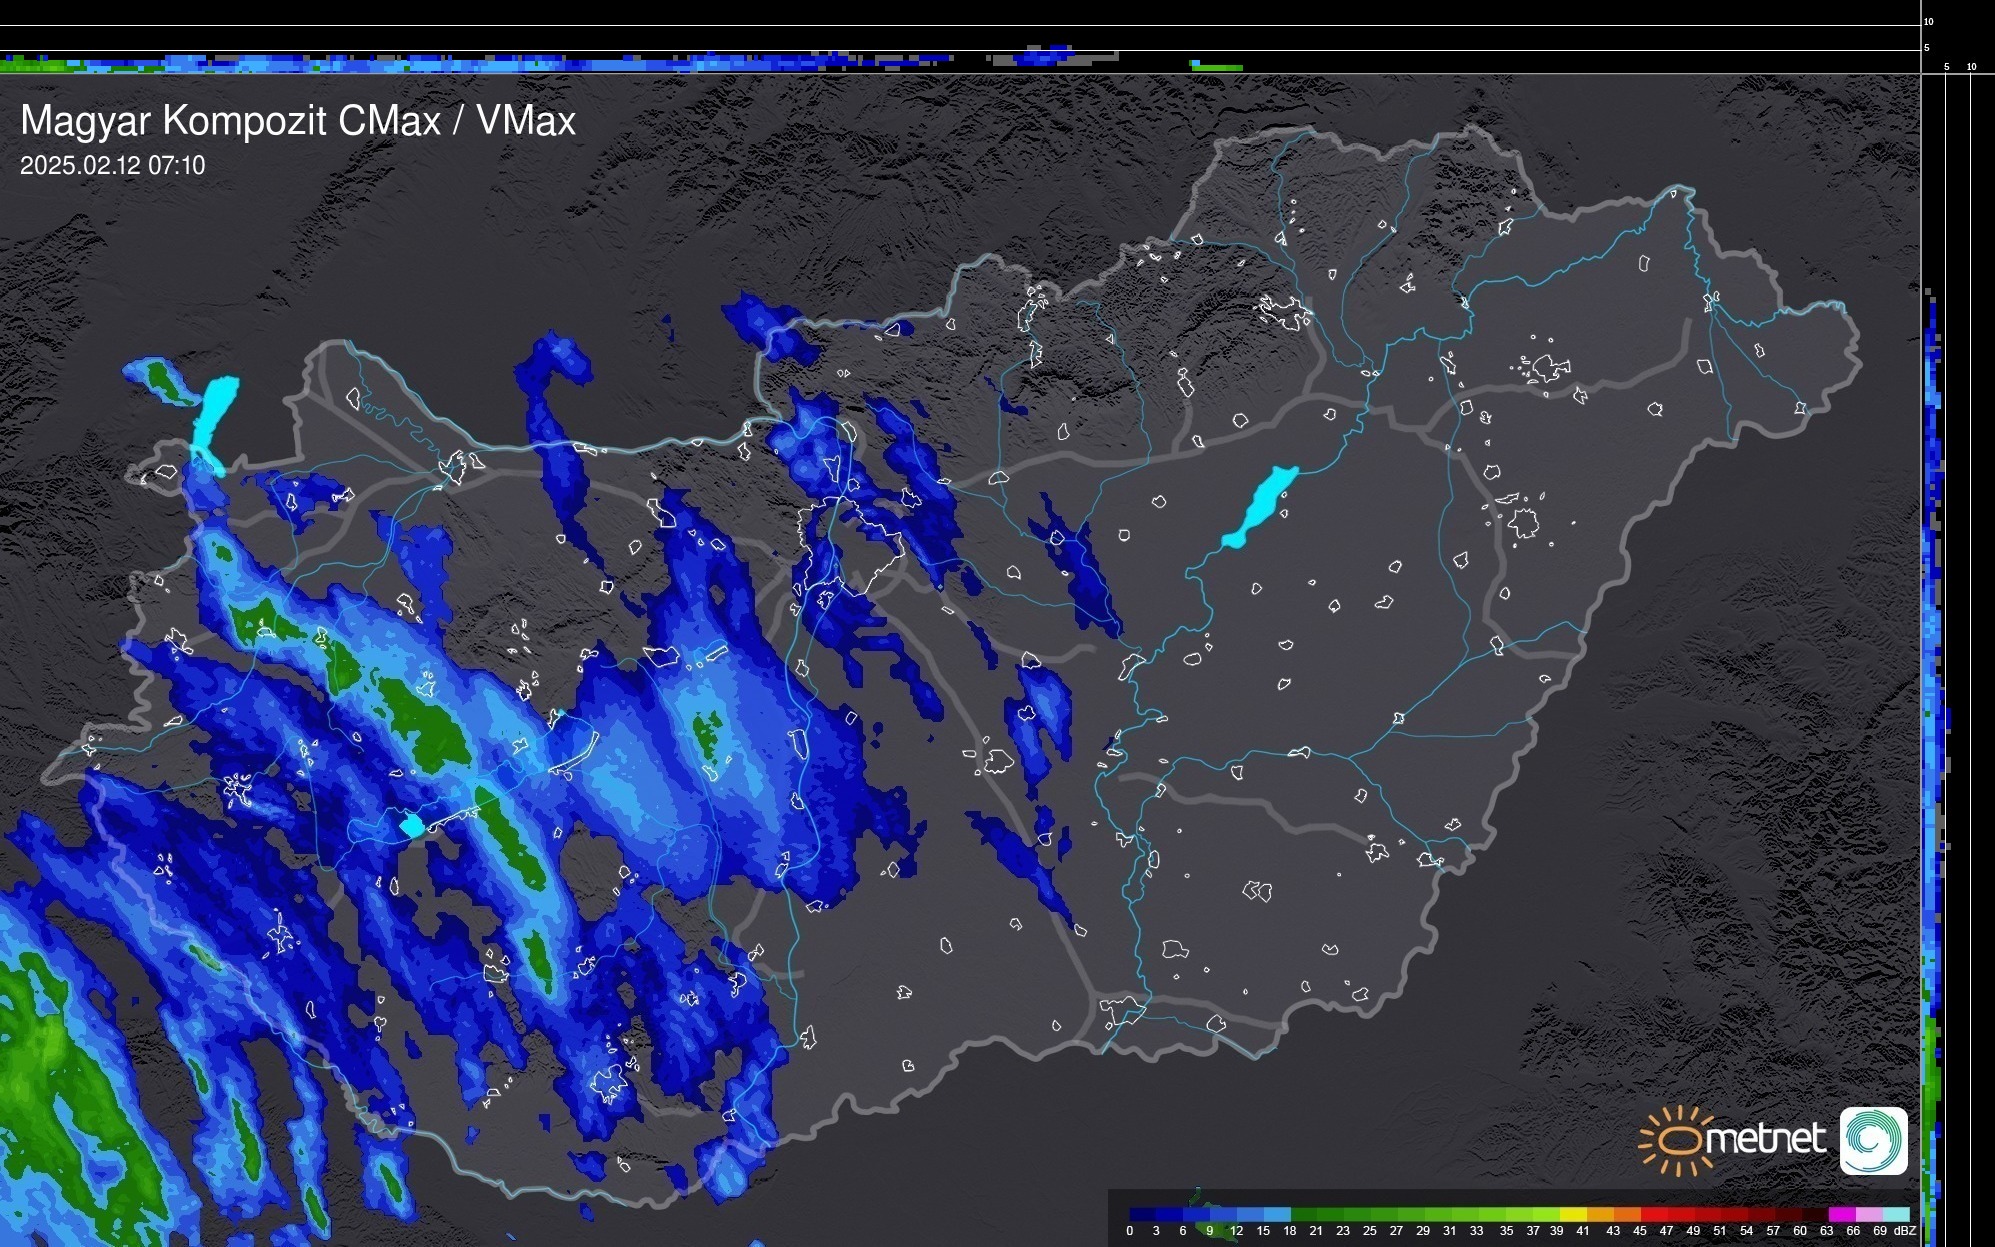Image resolution: width=1995 pixels, height=1247 pixels.
Task: Click the metnet wordmark text
Action: pyautogui.click(x=1765, y=1139)
